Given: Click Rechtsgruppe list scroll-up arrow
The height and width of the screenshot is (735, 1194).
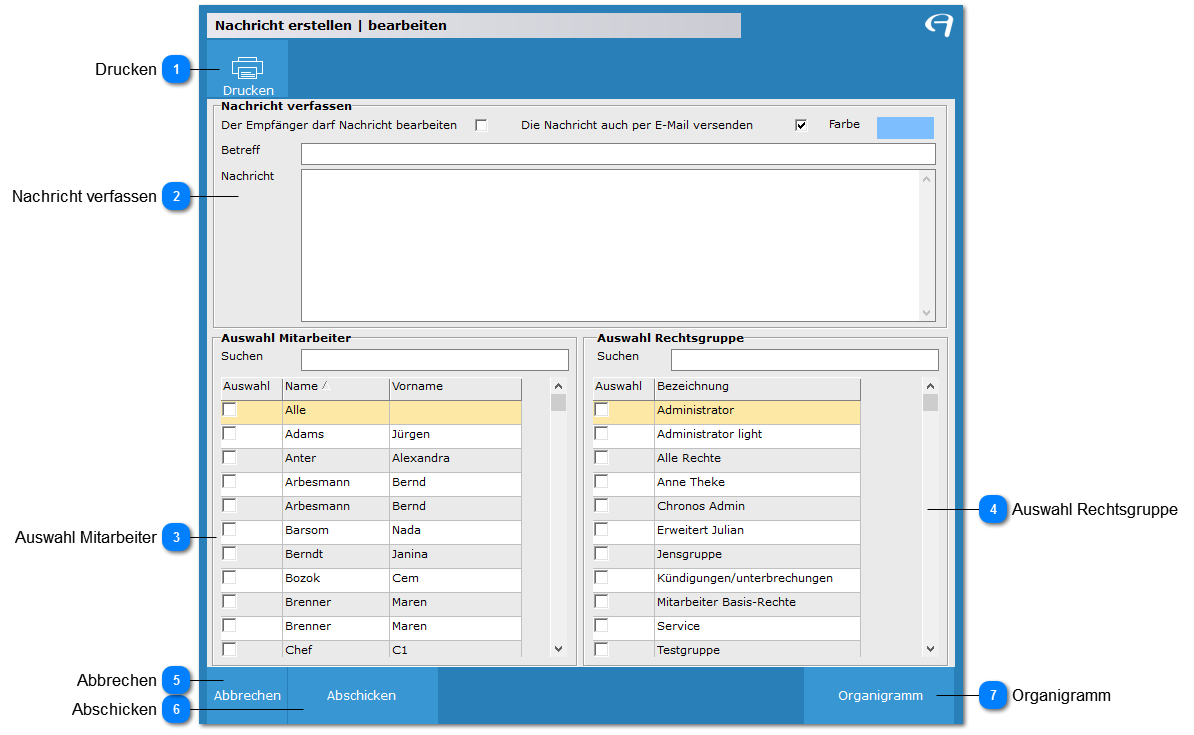Looking at the screenshot, I should coord(931,386).
